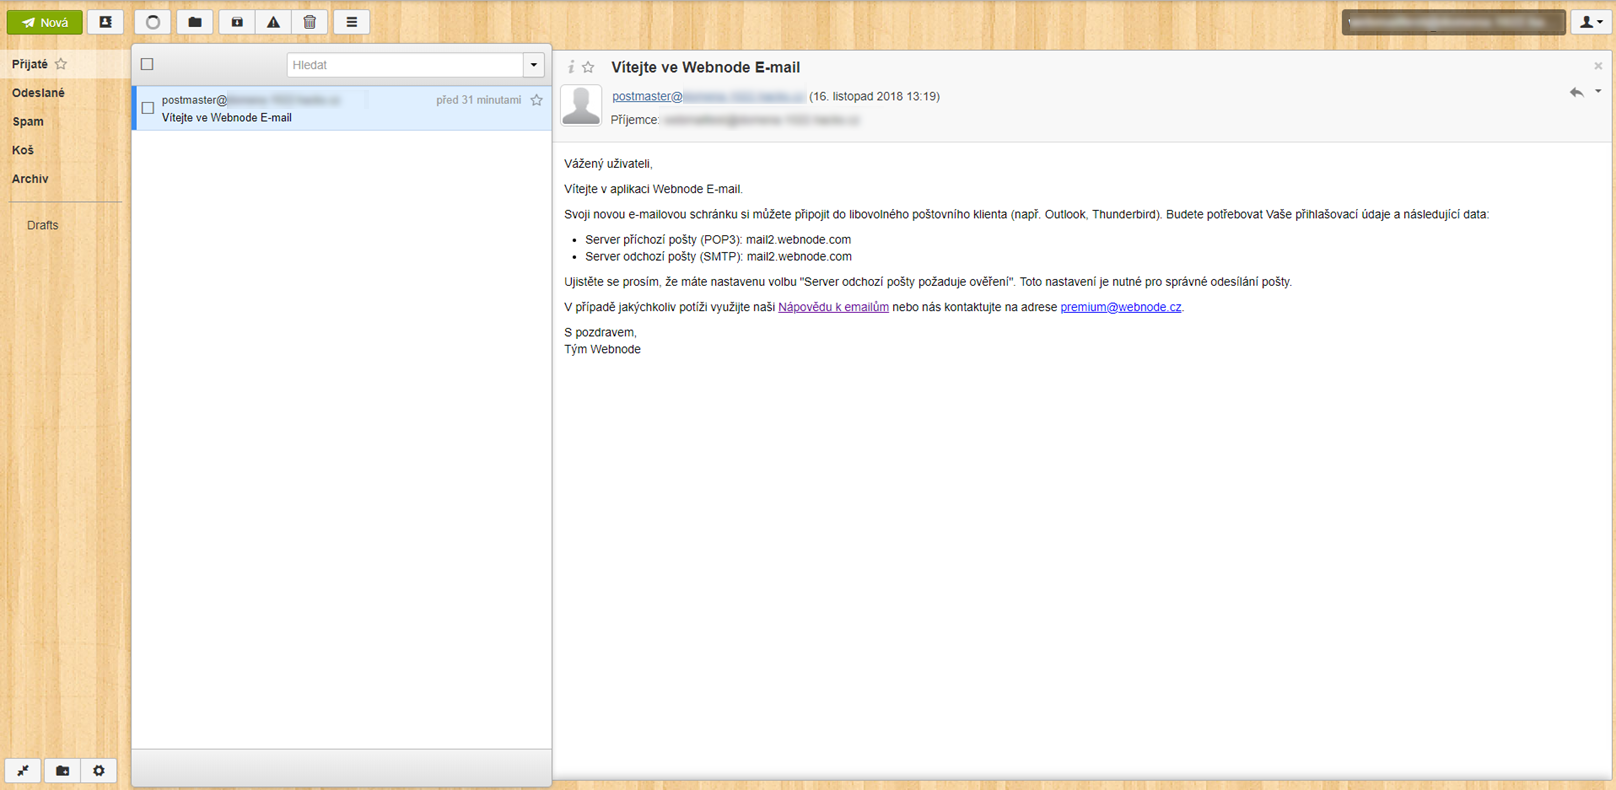Open the user account dropdown menu

click(x=1590, y=22)
